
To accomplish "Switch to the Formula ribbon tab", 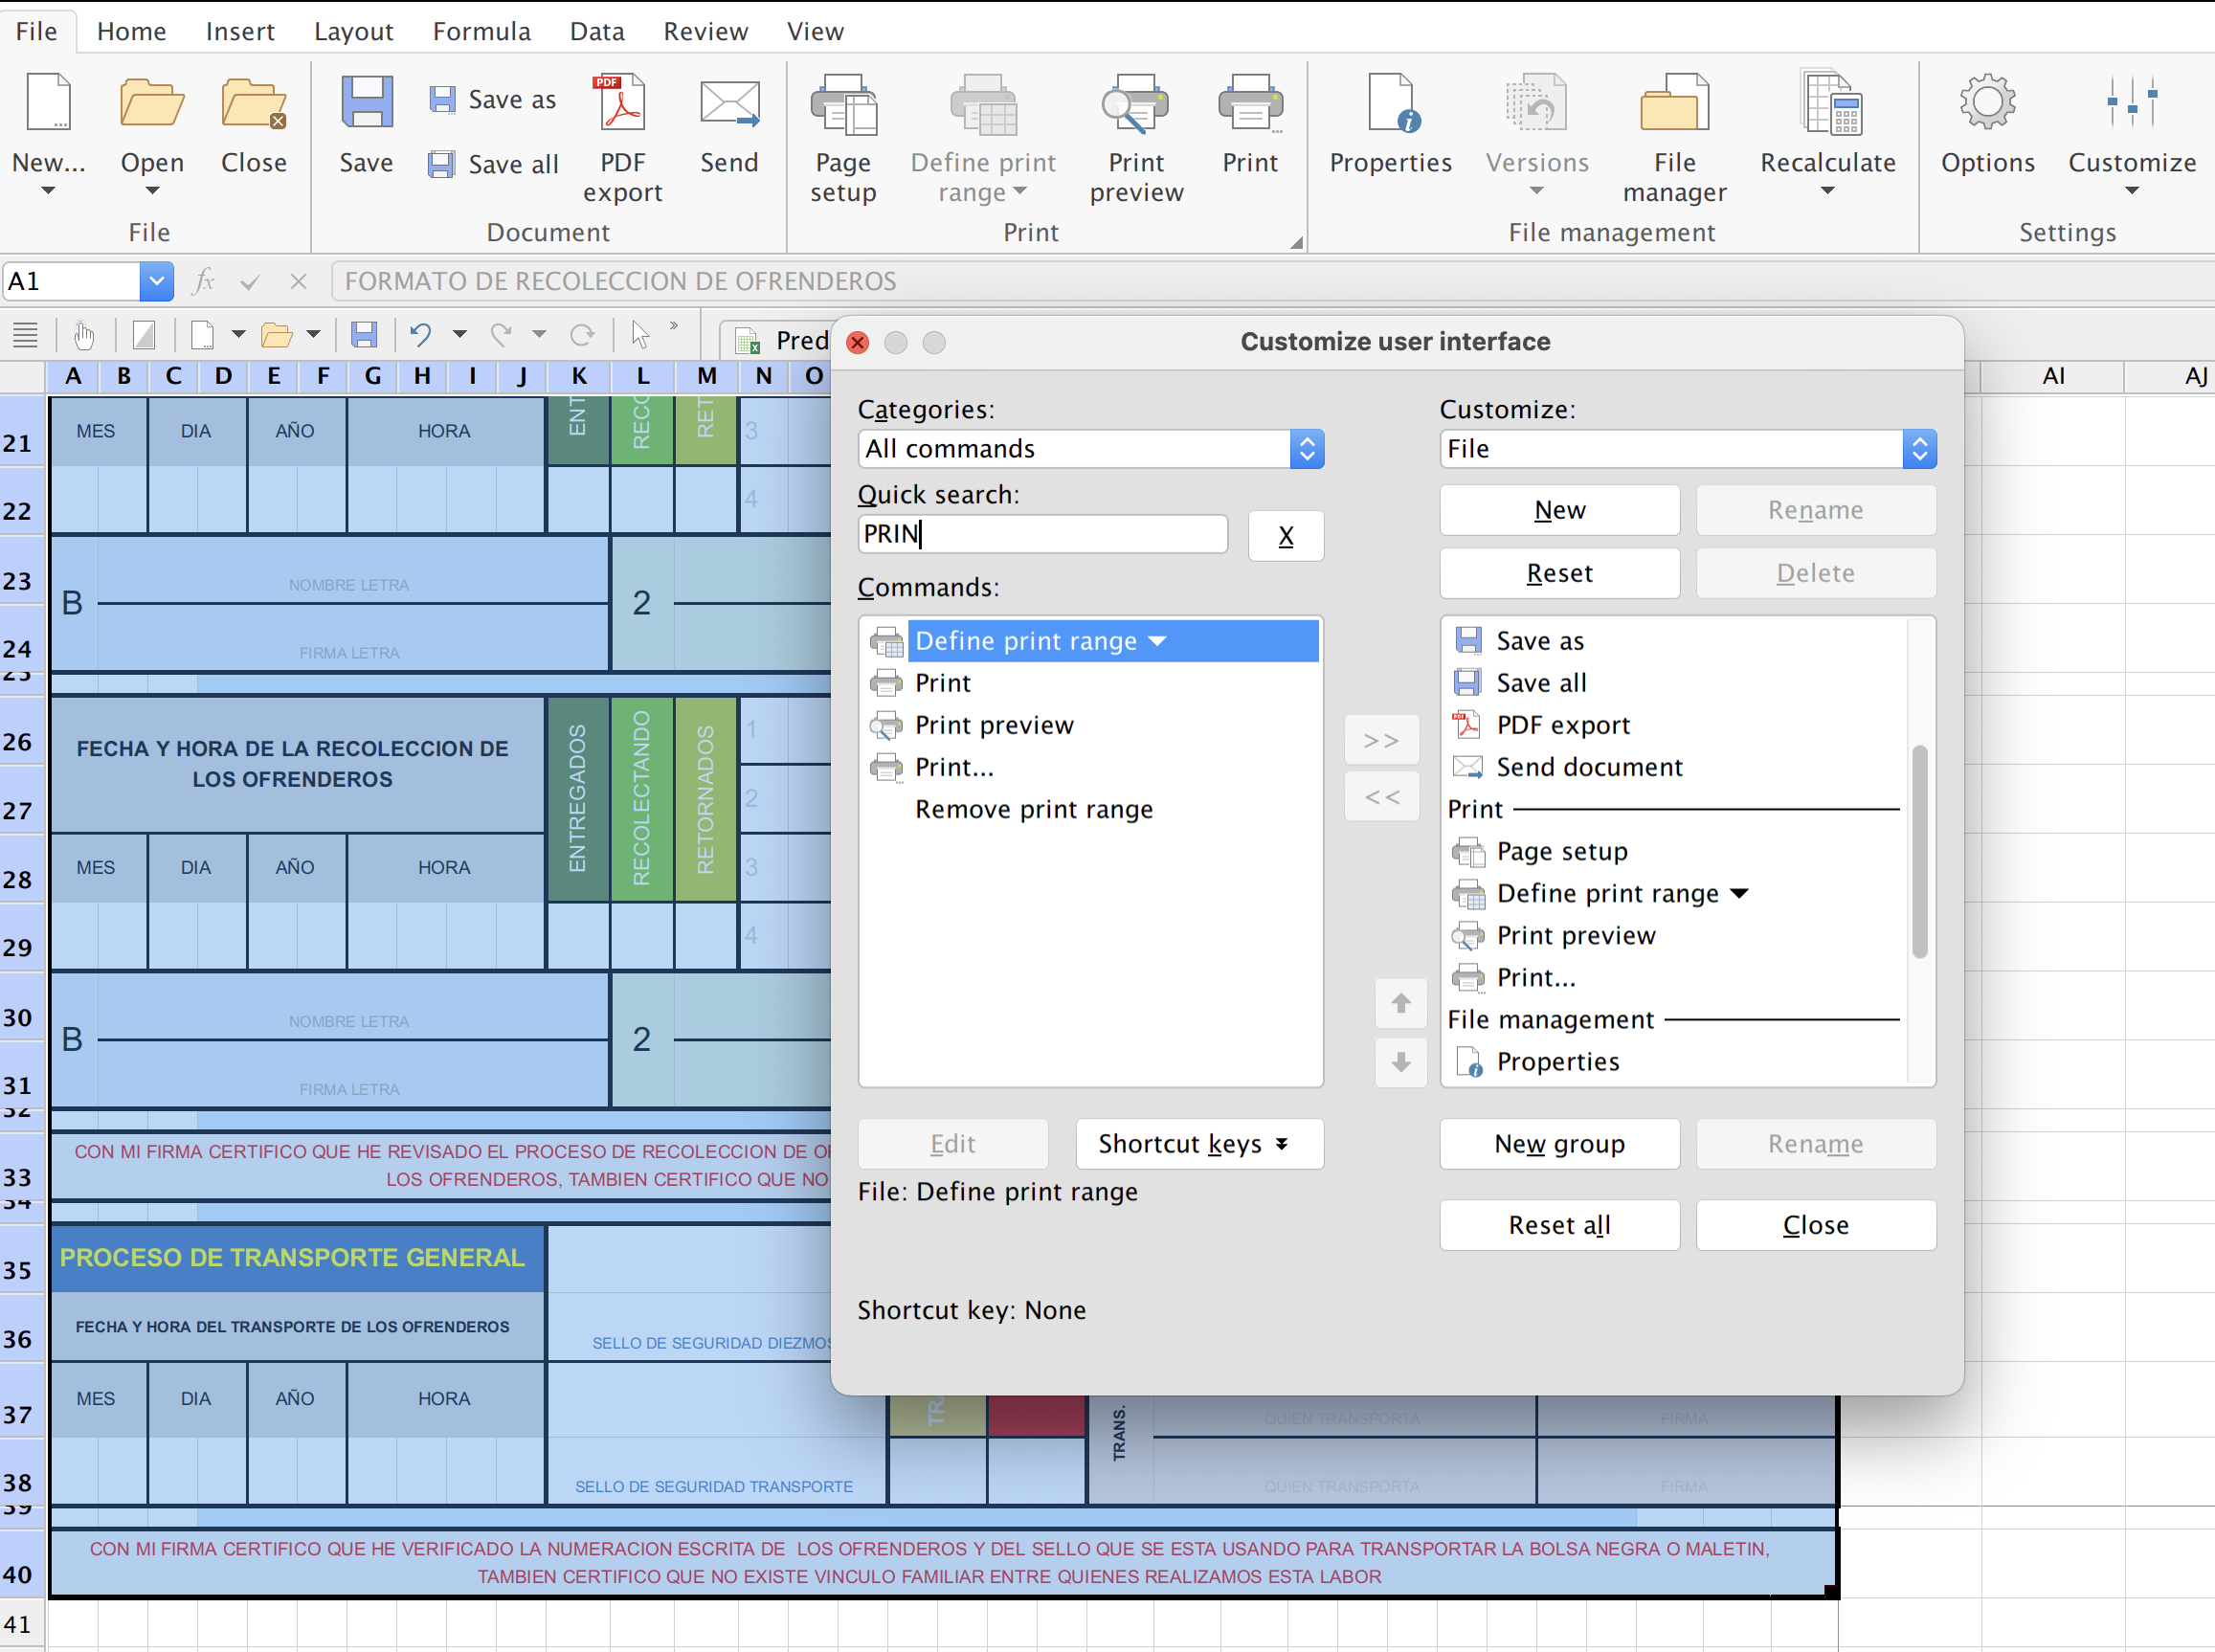I will coord(481,32).
